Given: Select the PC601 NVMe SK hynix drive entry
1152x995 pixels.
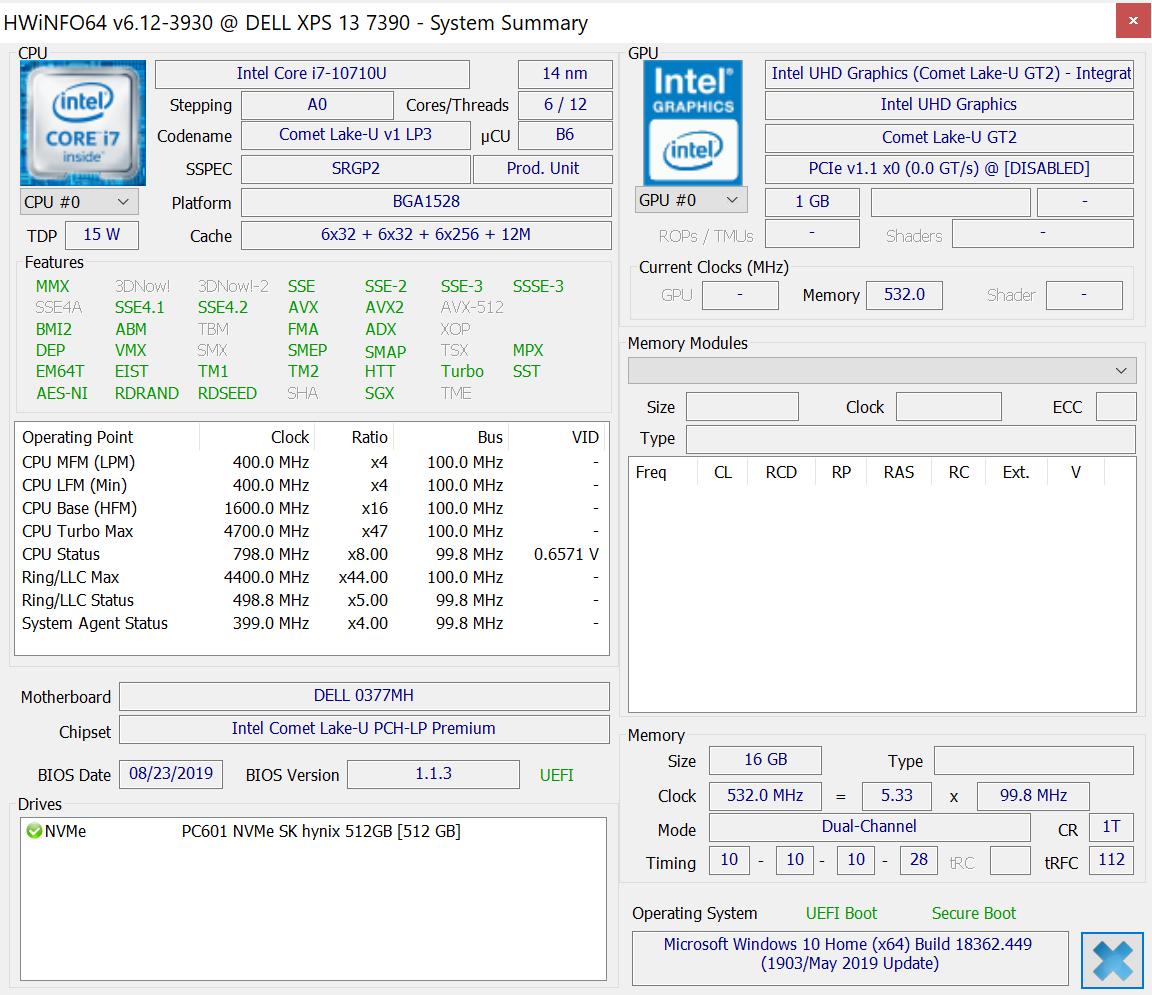Looking at the screenshot, I should pyautogui.click(x=320, y=831).
